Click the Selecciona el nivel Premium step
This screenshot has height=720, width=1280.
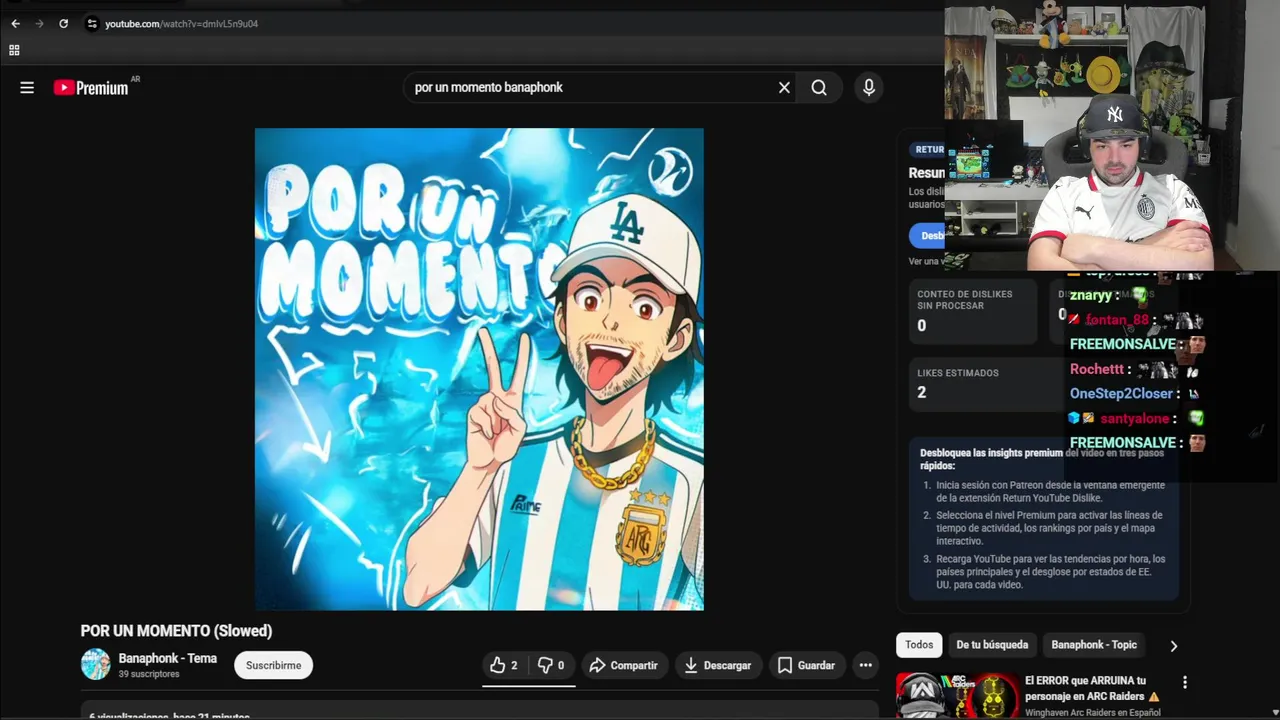click(1049, 528)
